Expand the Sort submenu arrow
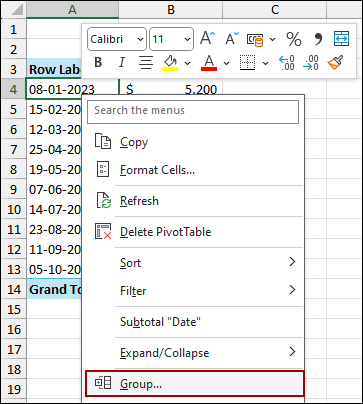 coord(292,262)
